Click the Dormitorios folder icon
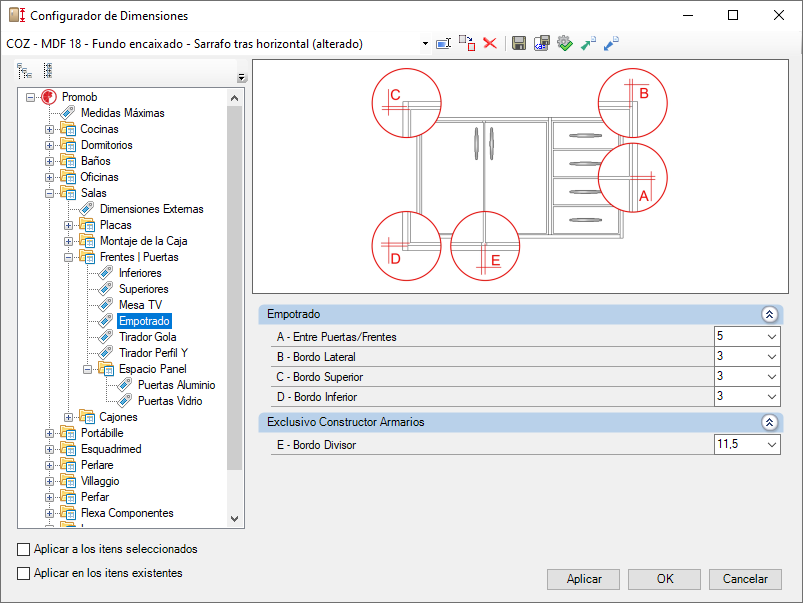Viewport: 803px width, 603px height. coord(68,145)
